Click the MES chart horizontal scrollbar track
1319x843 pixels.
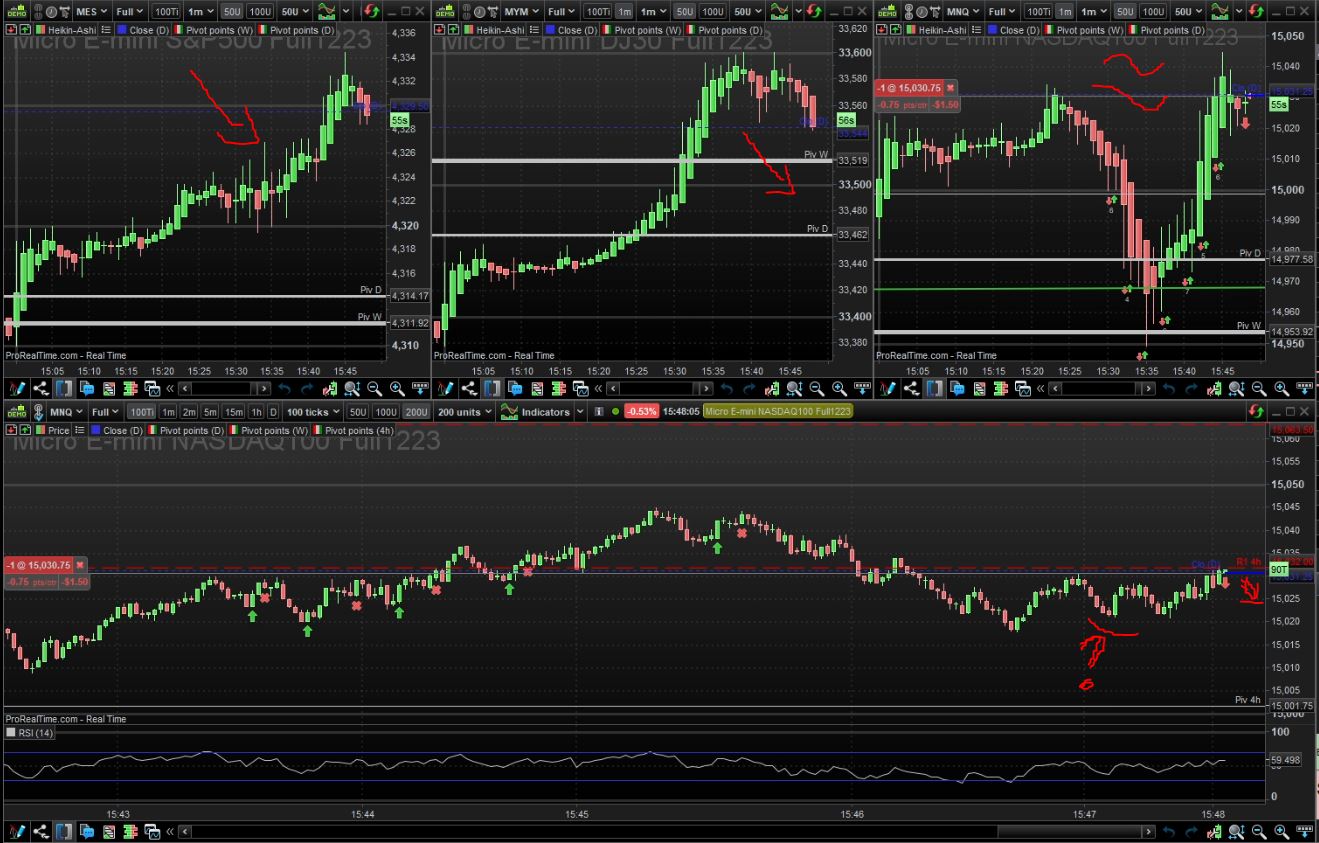pos(225,388)
